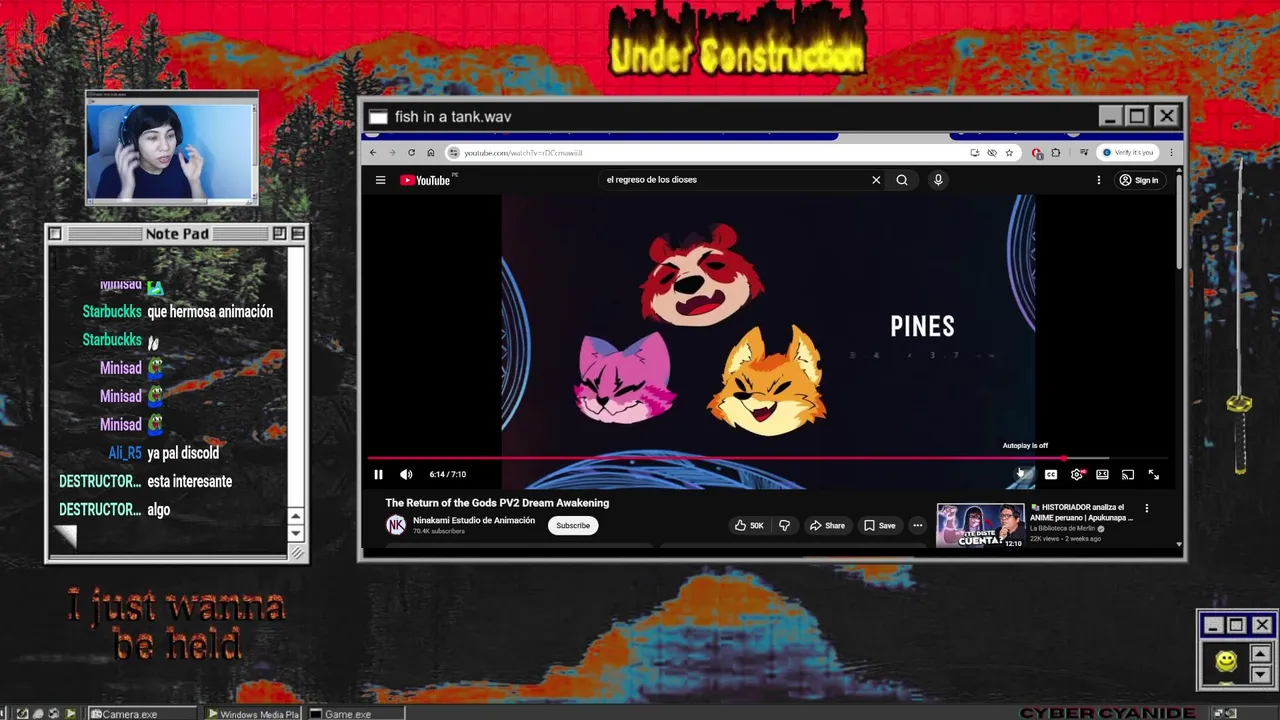
Task: Open the red extension icon in the toolbar
Action: click(x=1037, y=153)
